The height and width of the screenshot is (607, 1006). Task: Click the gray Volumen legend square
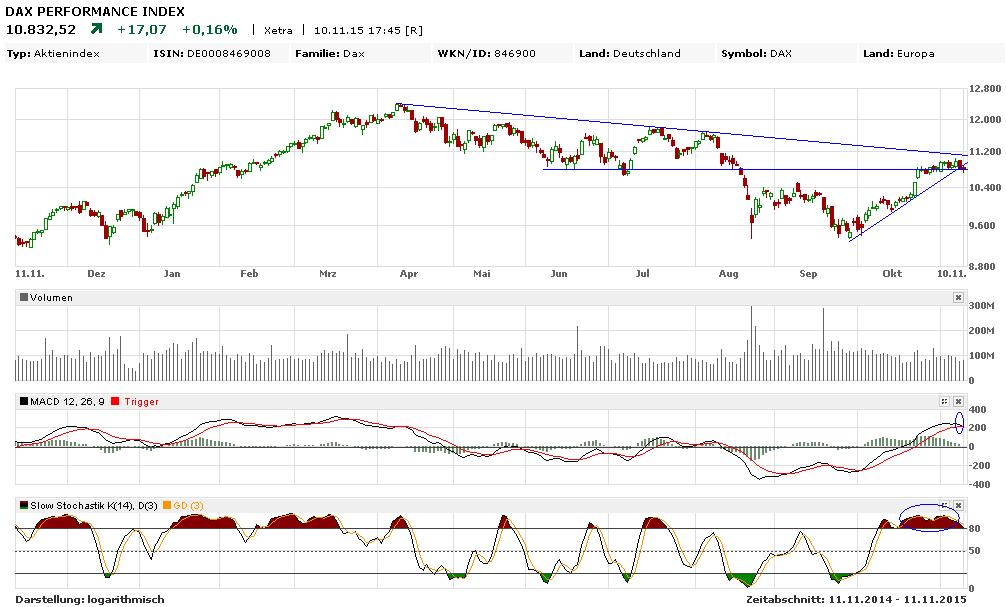pos(24,297)
